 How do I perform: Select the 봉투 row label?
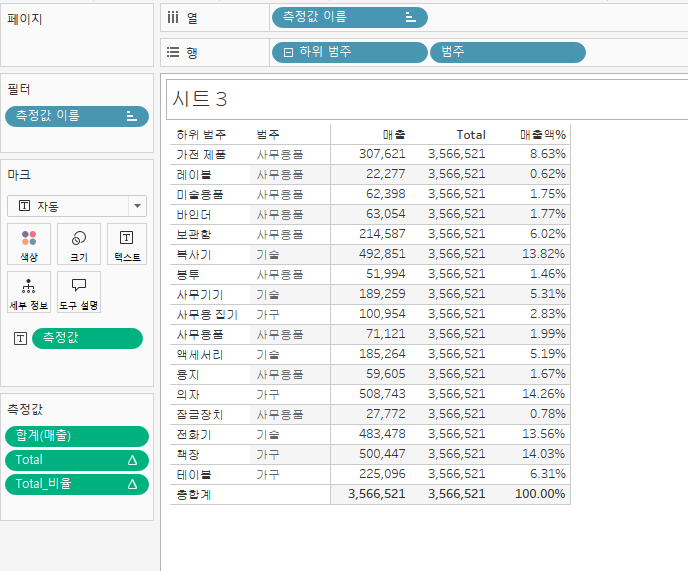188,275
